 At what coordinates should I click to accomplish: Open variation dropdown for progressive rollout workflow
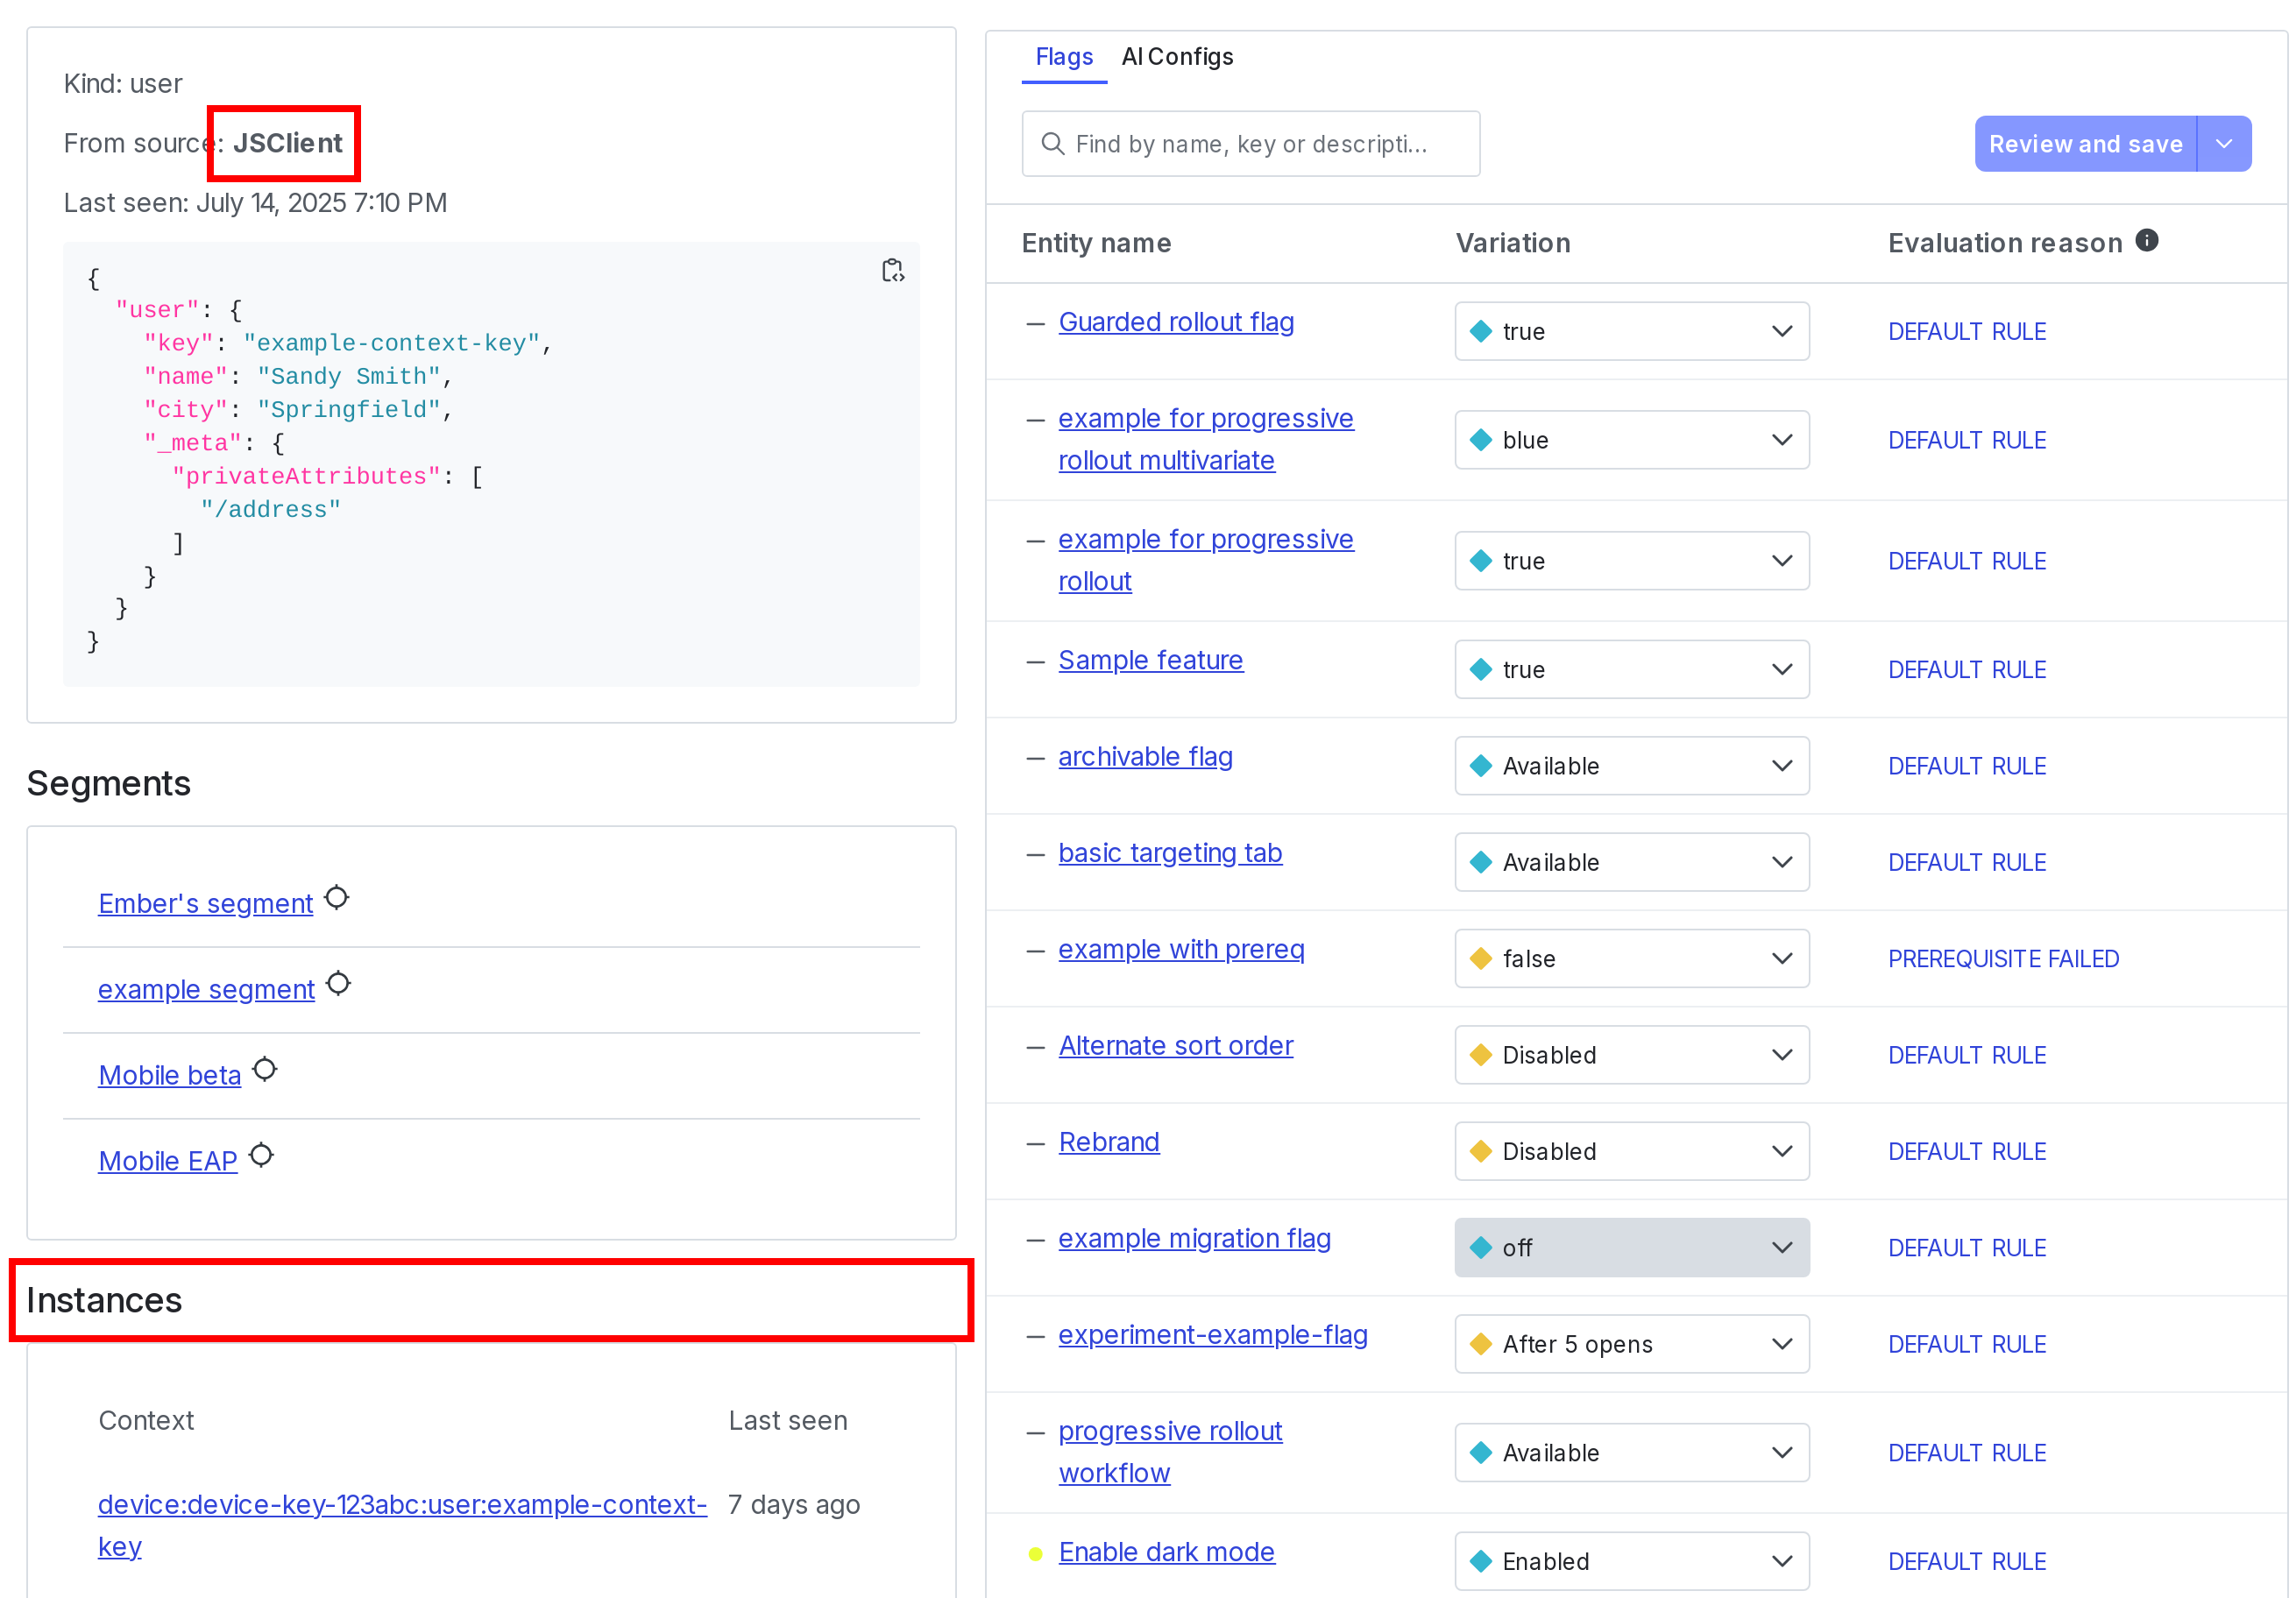tap(1632, 1453)
